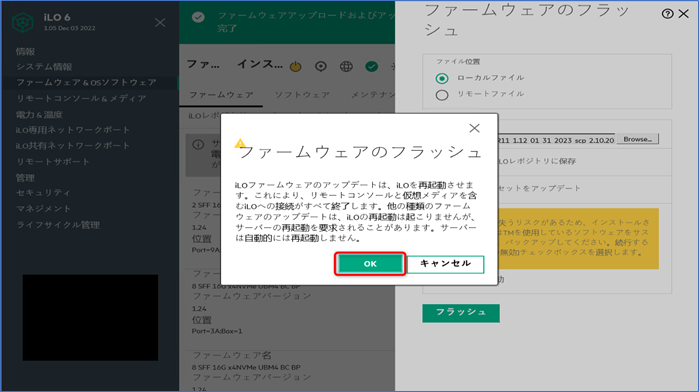The width and height of the screenshot is (699, 392).
Task: Open セキュリティ in the sidebar
Action: tap(43, 193)
